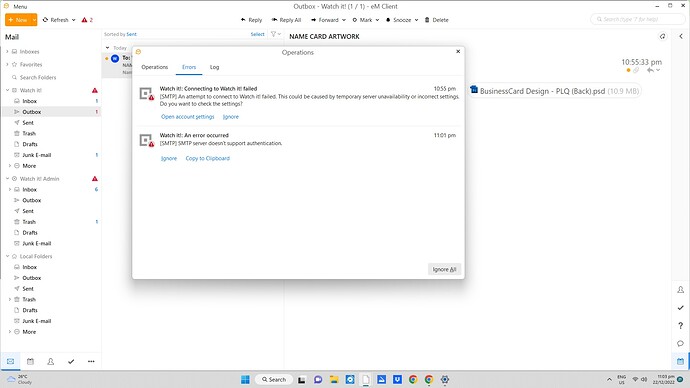Reply to the selected message
Image resolution: width=690 pixels, height=388 pixels.
point(251,20)
